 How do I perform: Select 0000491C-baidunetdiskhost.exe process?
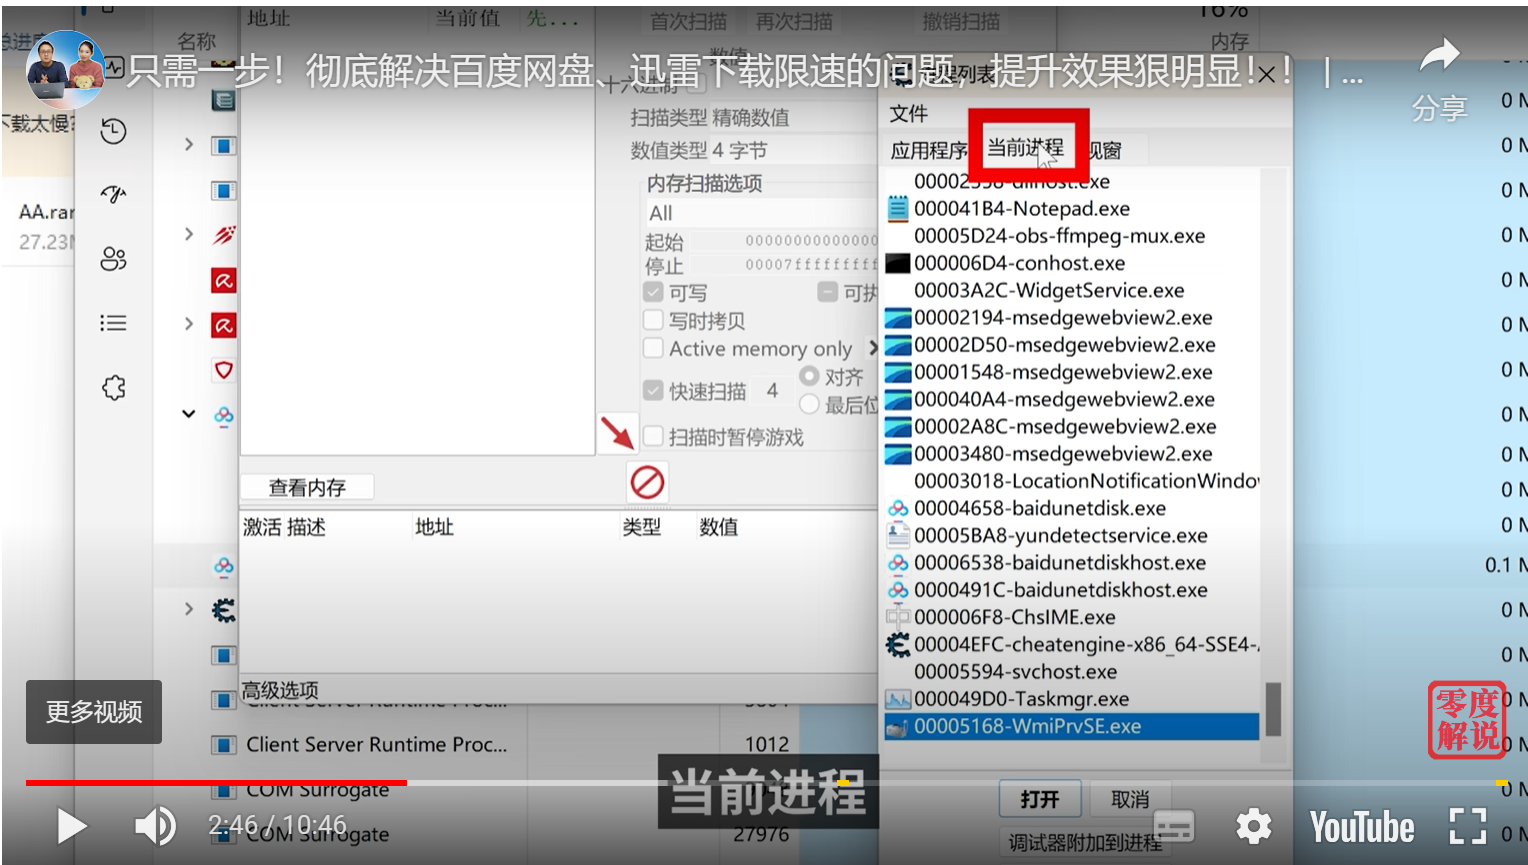coord(1072,590)
